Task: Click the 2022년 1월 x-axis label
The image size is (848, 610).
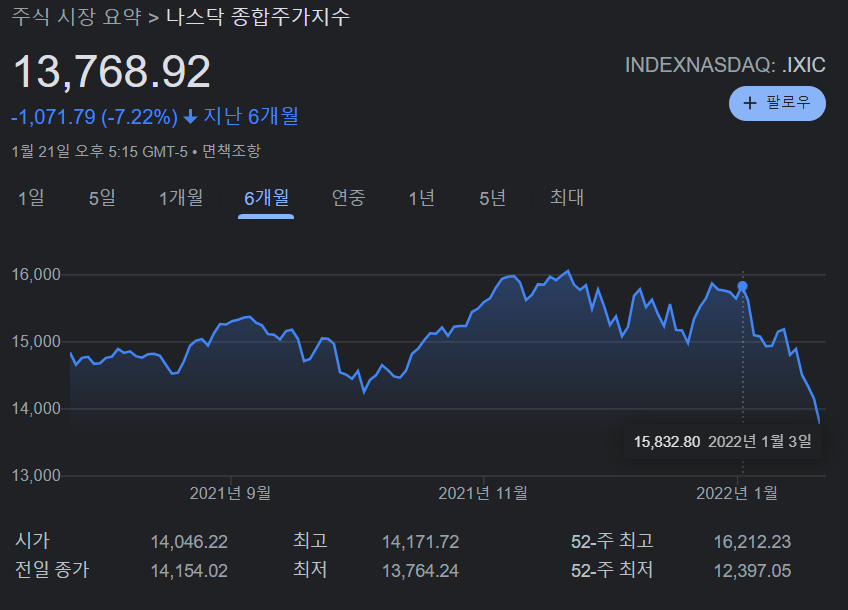Action: [737, 493]
